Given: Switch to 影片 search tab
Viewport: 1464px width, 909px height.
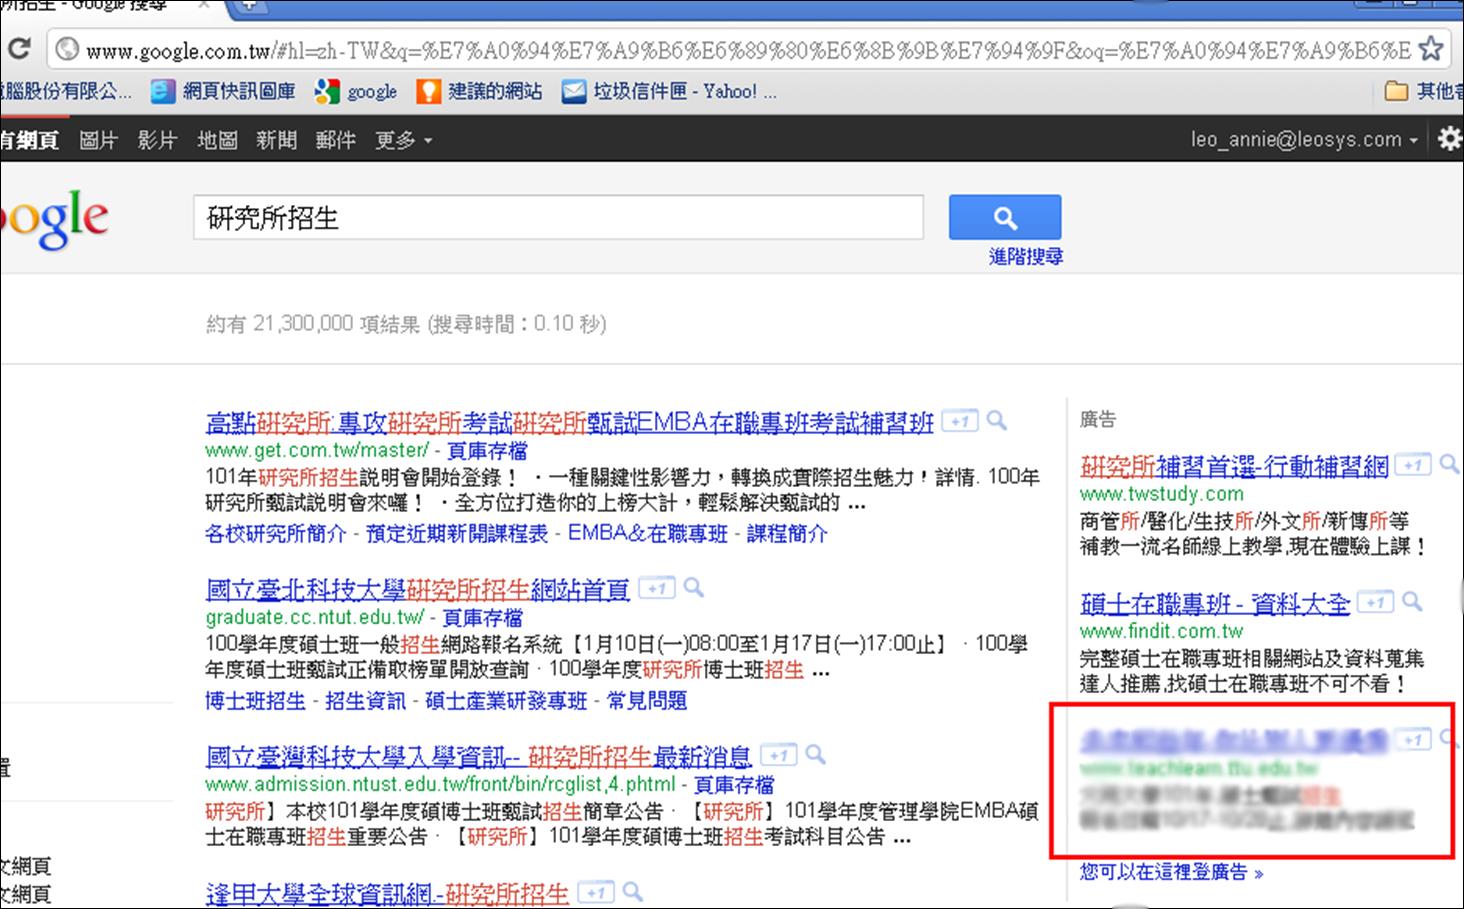Looking at the screenshot, I should pyautogui.click(x=157, y=140).
